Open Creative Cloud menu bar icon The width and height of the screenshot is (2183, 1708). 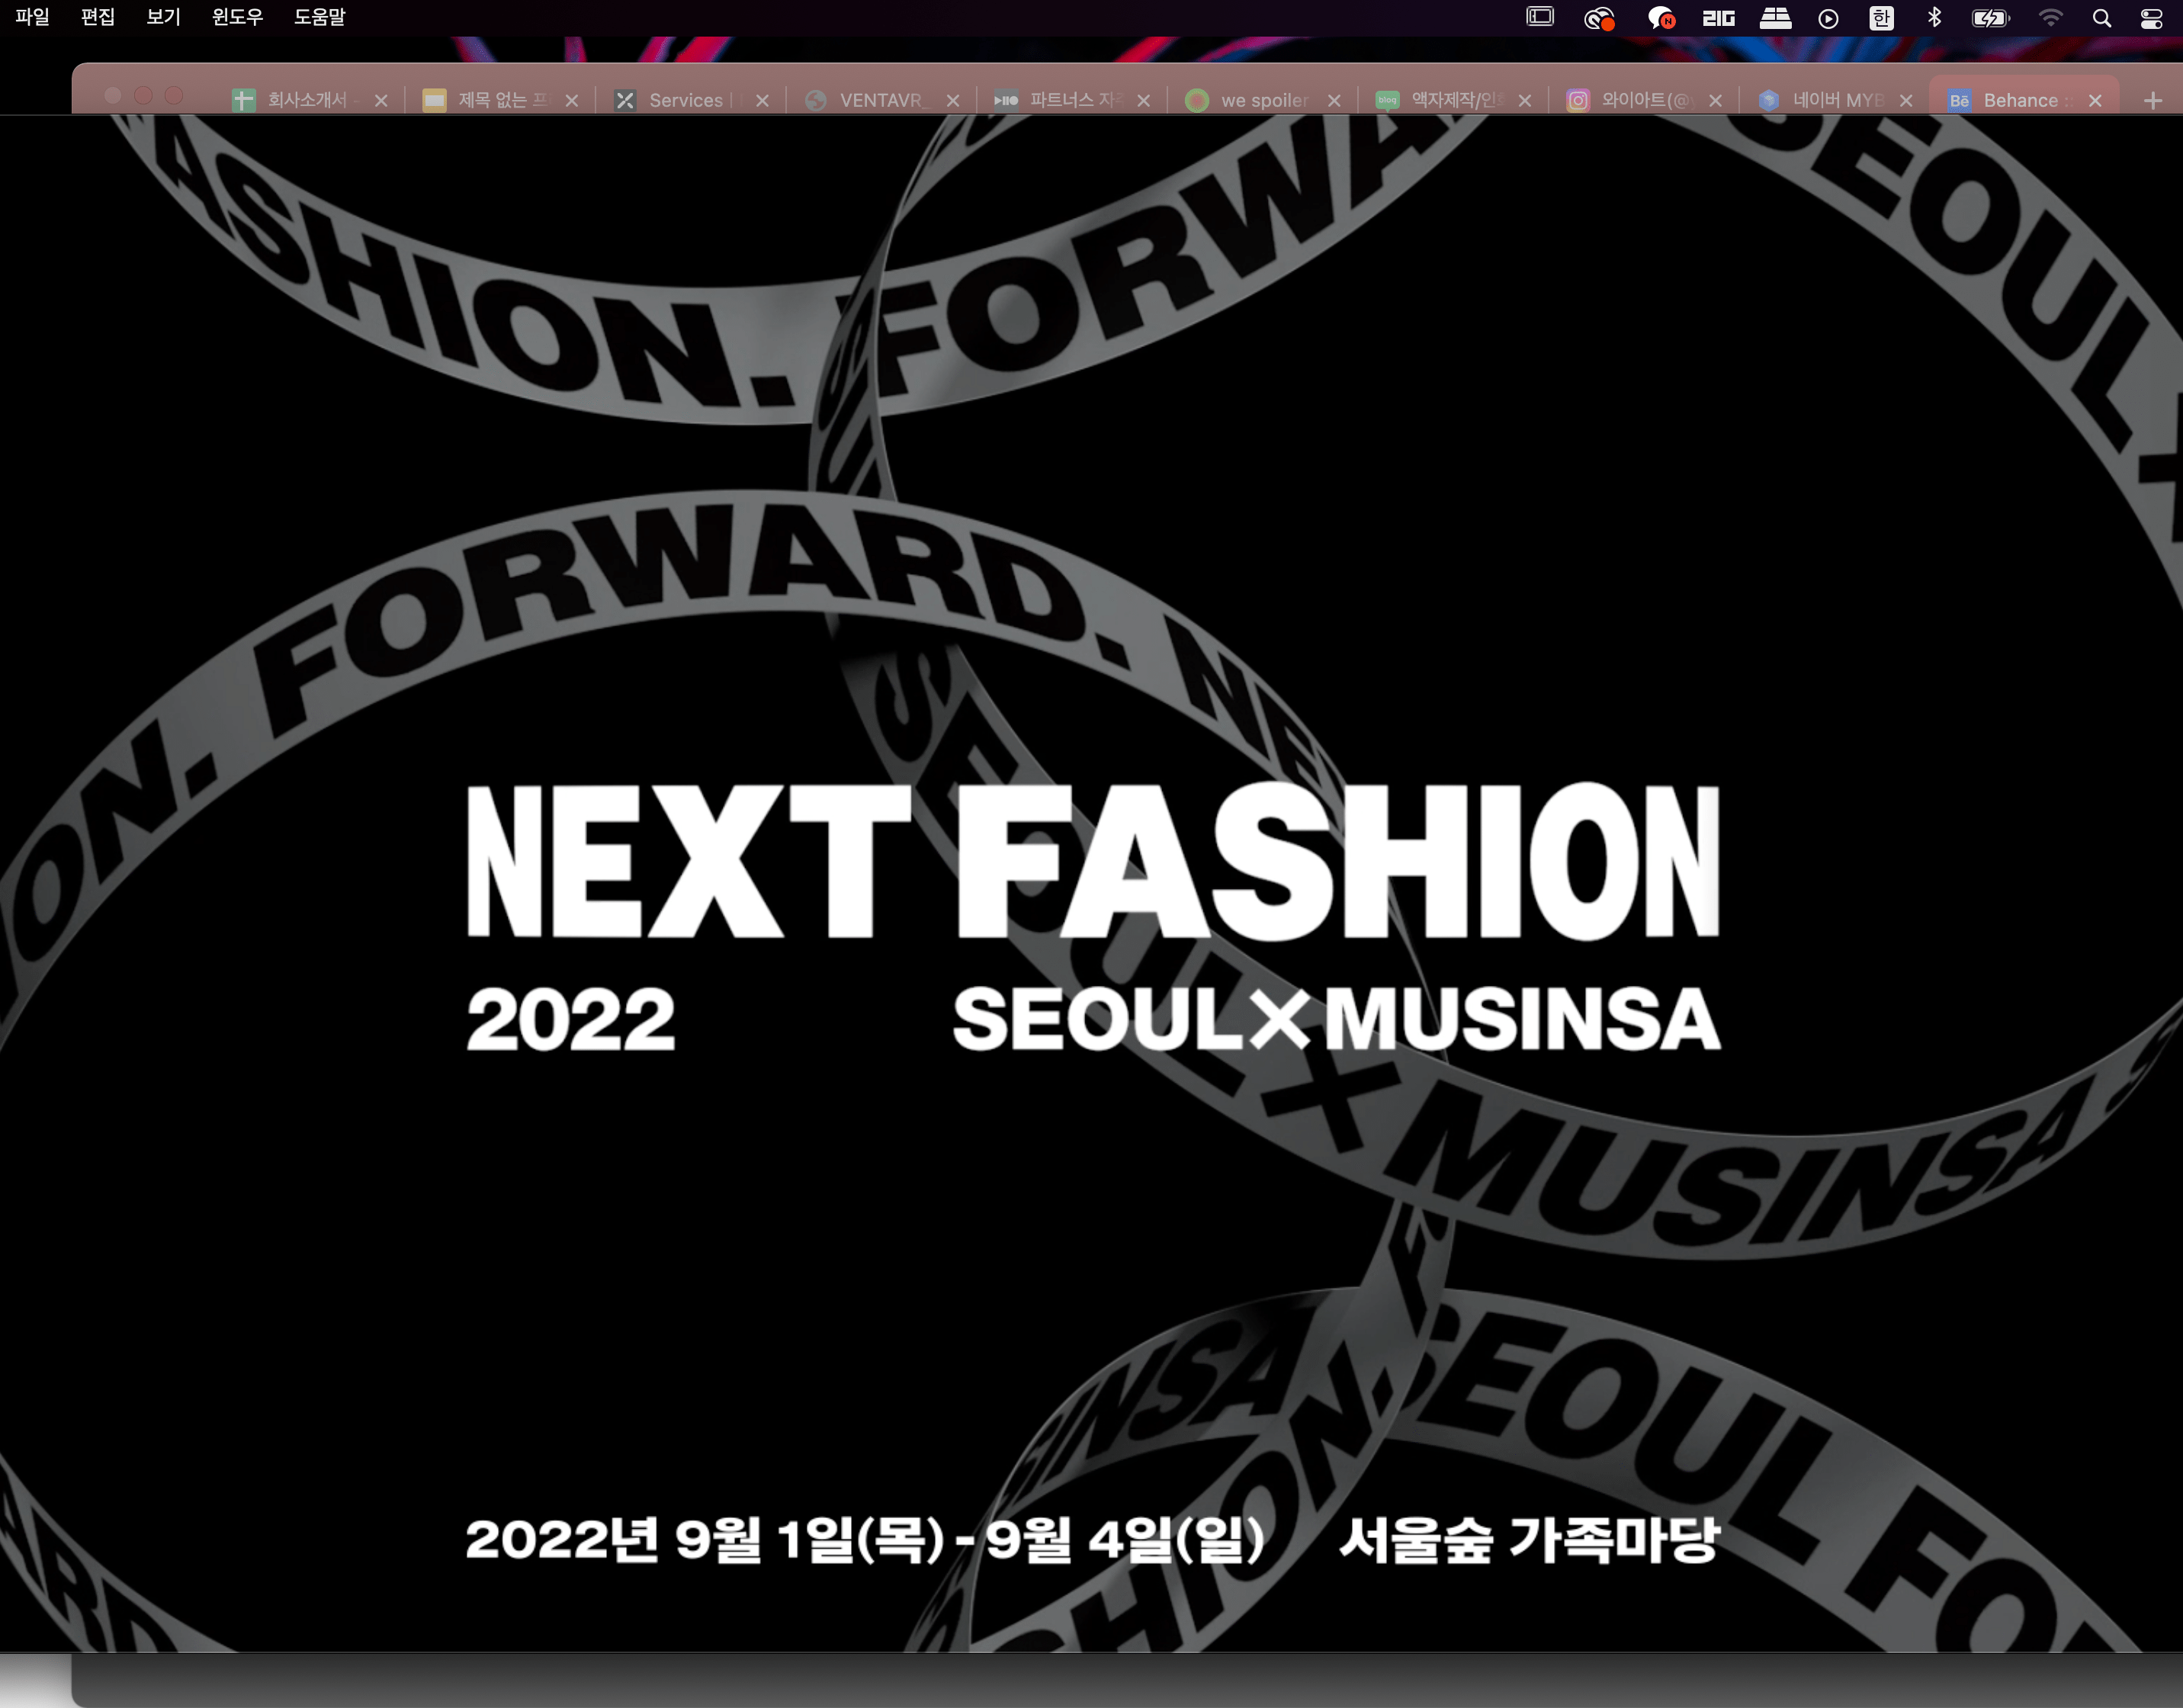(x=1599, y=18)
